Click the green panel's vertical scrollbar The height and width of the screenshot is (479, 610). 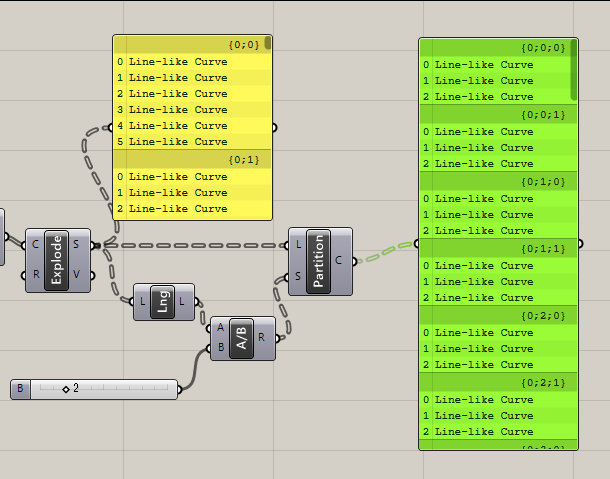pos(574,70)
